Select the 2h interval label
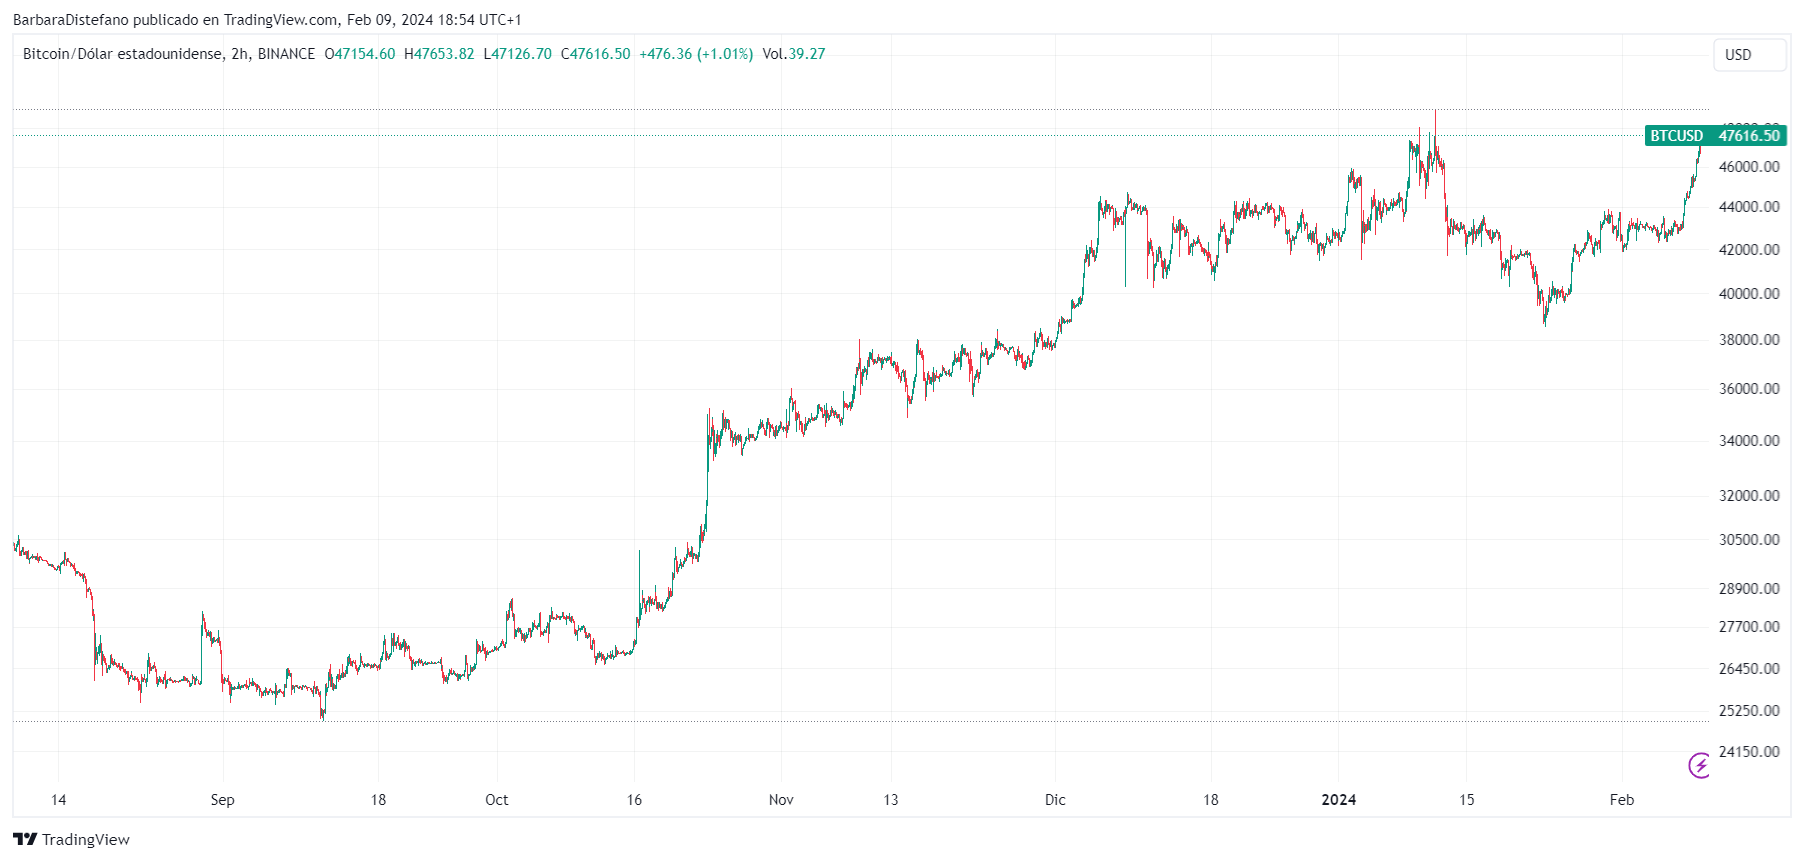This screenshot has width=1804, height=861. (240, 54)
